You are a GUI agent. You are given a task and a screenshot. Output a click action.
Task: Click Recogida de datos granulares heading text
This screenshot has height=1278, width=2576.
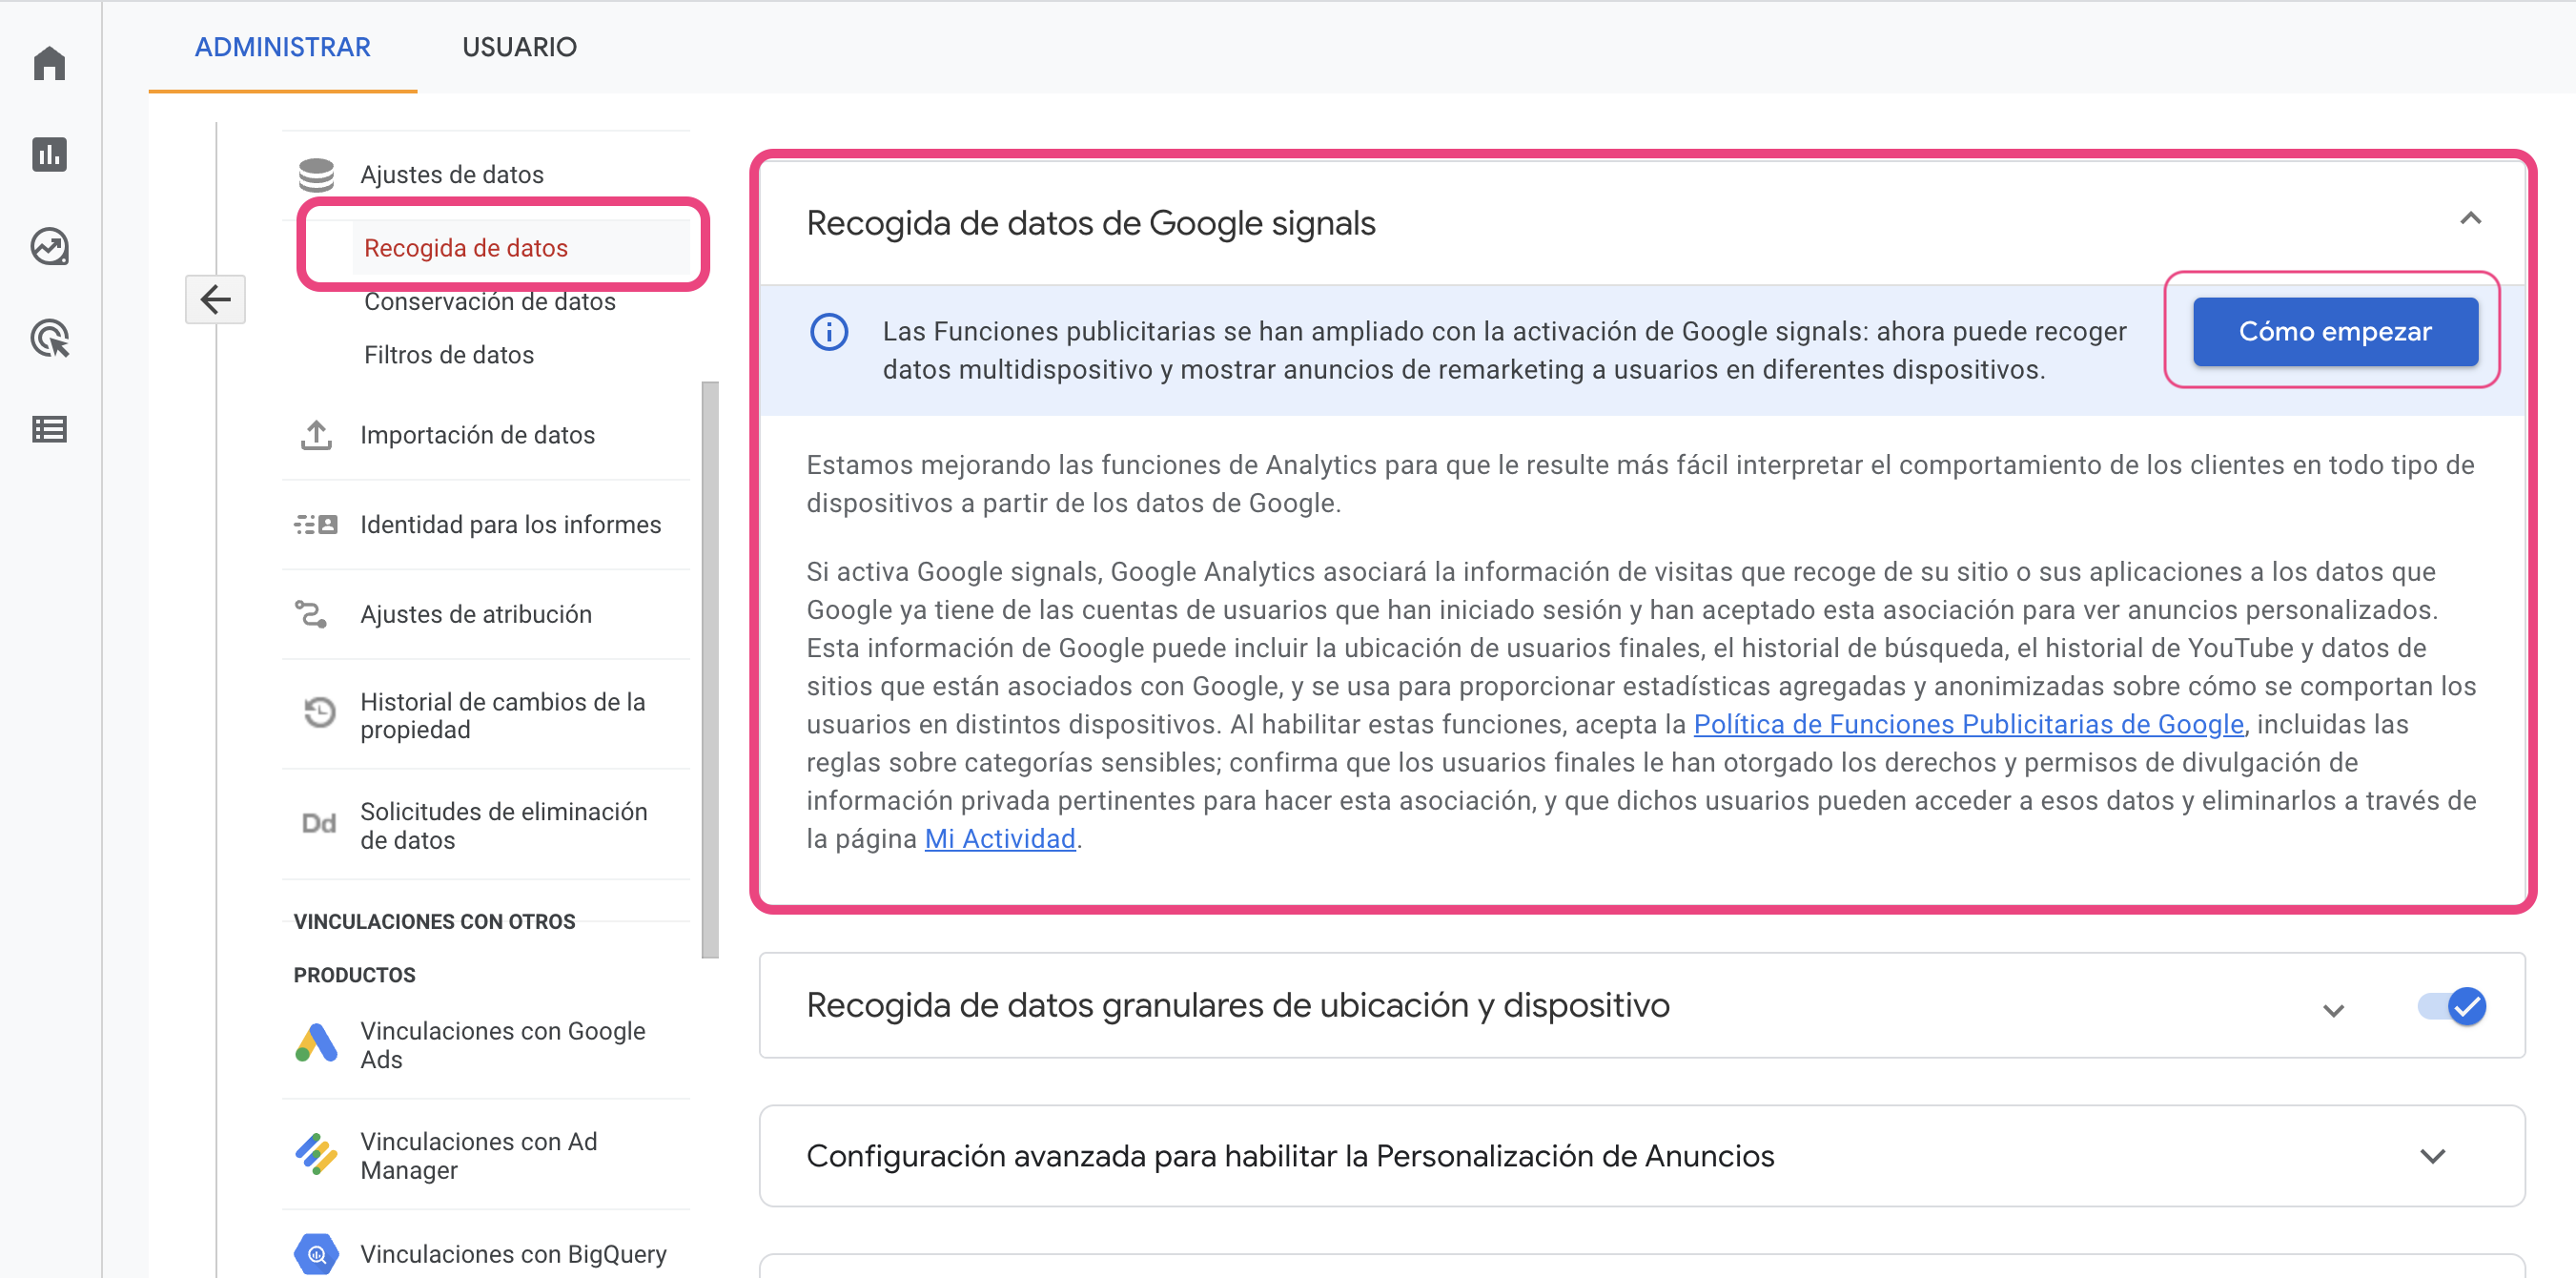pyautogui.click(x=1238, y=1005)
